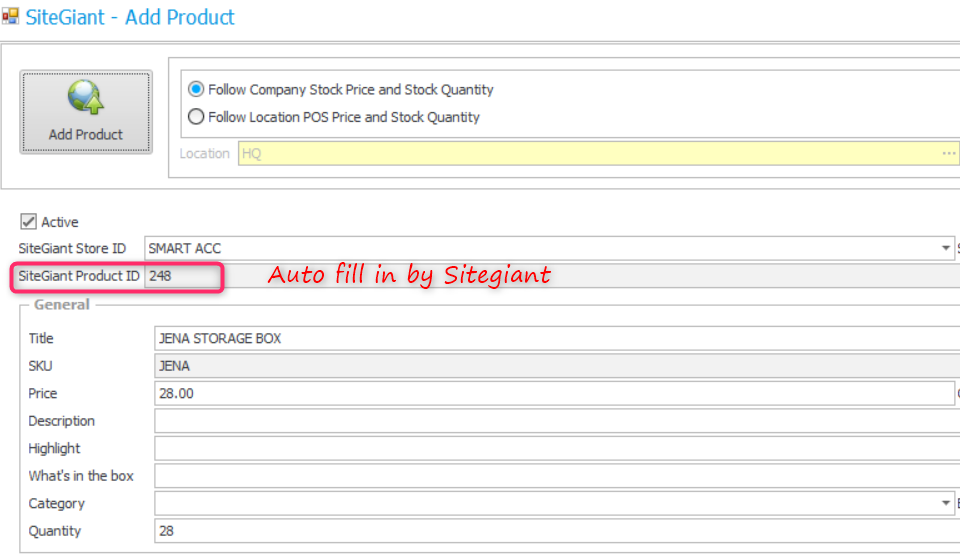Click the General group label
The width and height of the screenshot is (960, 558).
tap(61, 304)
